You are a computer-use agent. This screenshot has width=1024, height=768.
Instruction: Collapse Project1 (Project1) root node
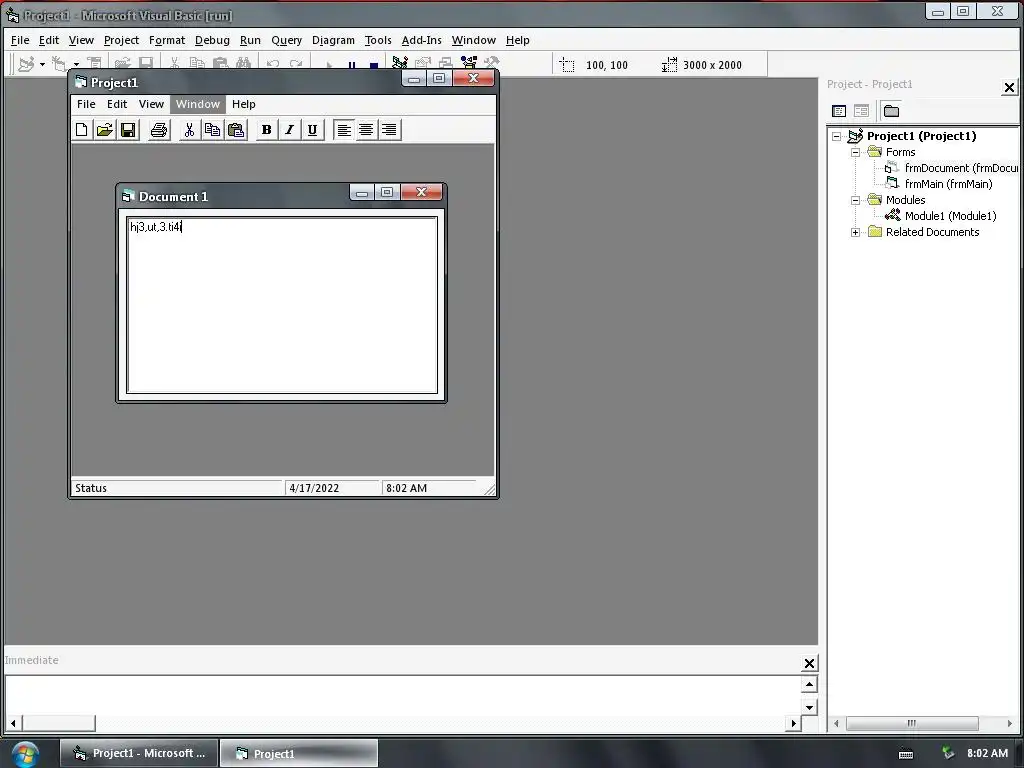(837, 136)
